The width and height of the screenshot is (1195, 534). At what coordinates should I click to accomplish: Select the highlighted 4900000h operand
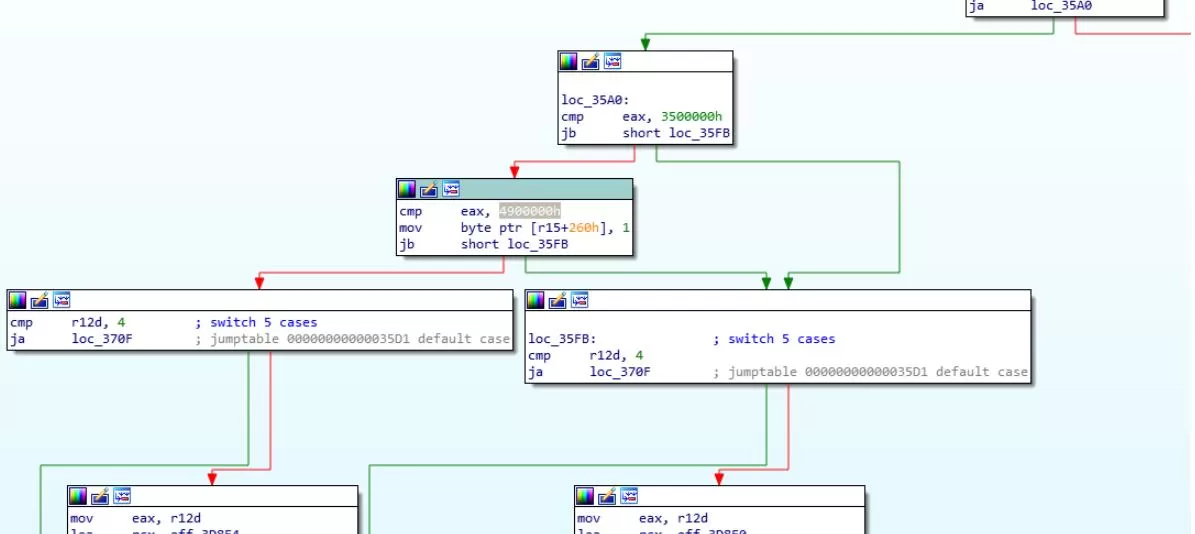(x=530, y=211)
